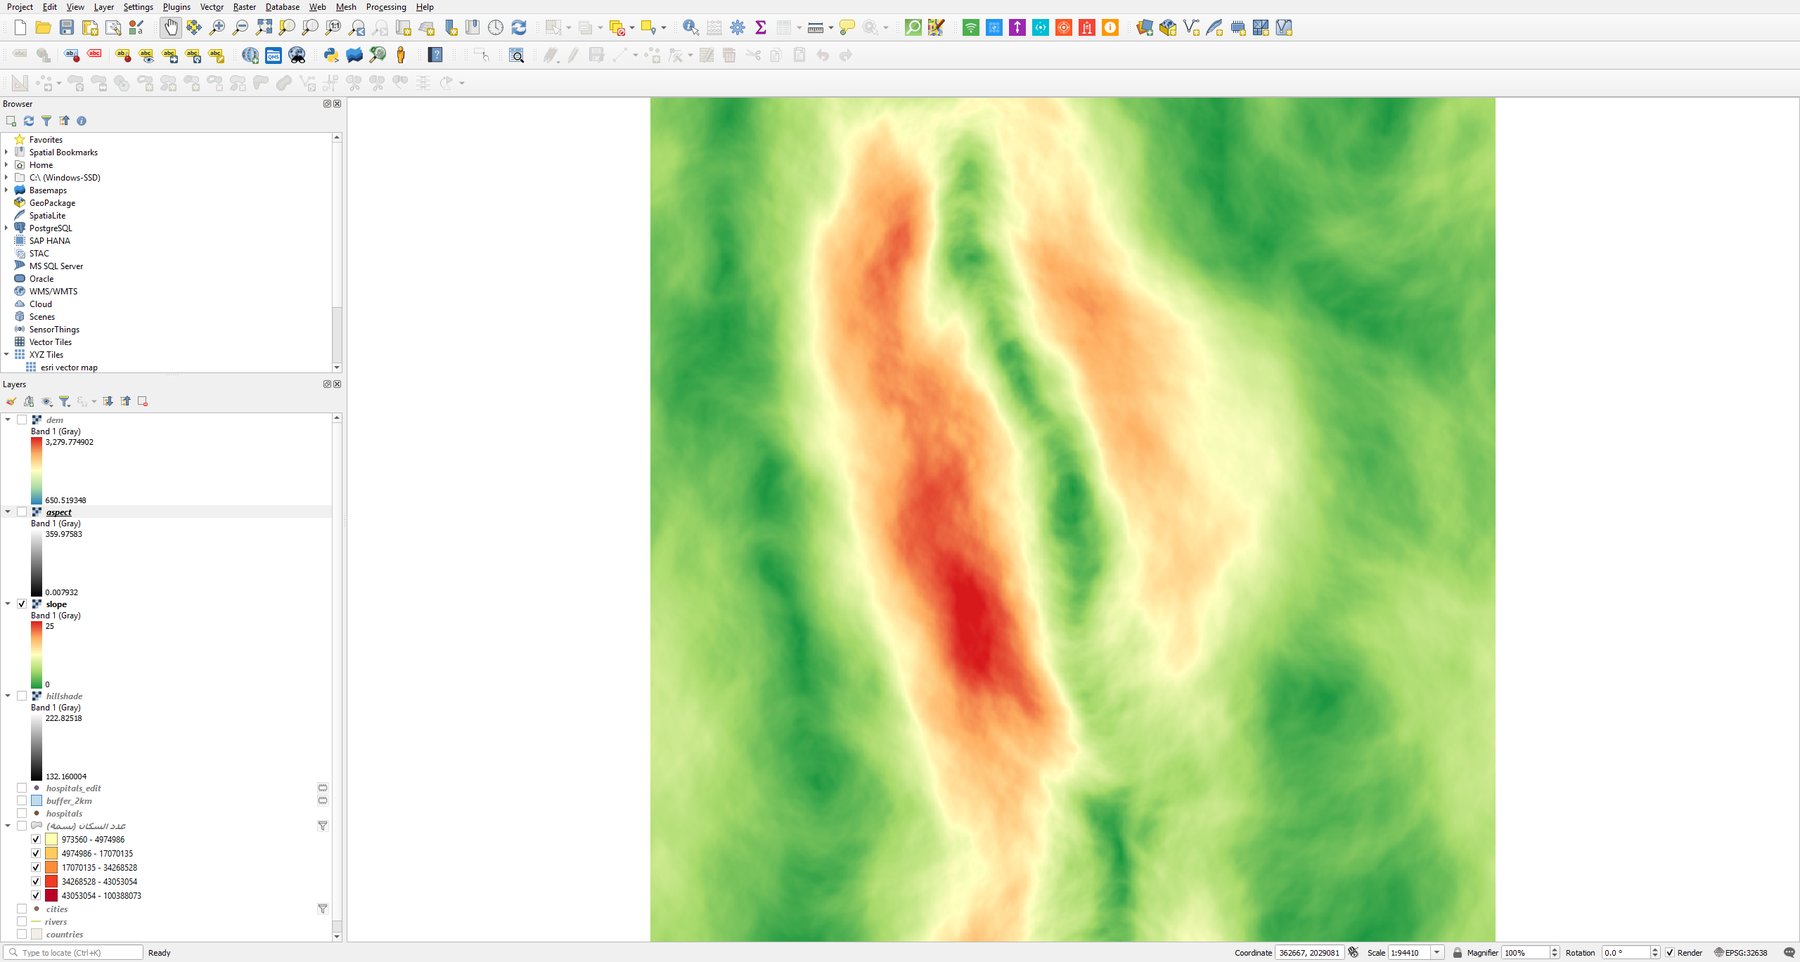Click the Type to locate search field
This screenshot has width=1800, height=962.
coord(73,953)
